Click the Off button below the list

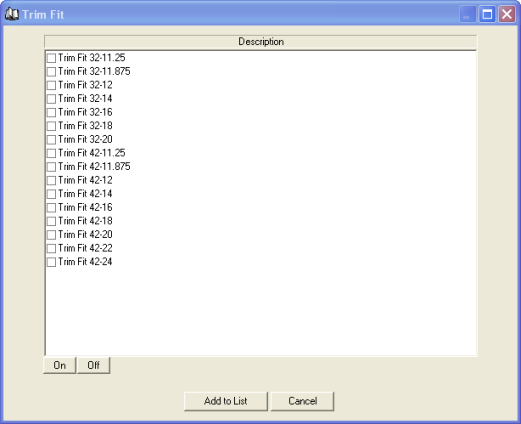click(93, 365)
